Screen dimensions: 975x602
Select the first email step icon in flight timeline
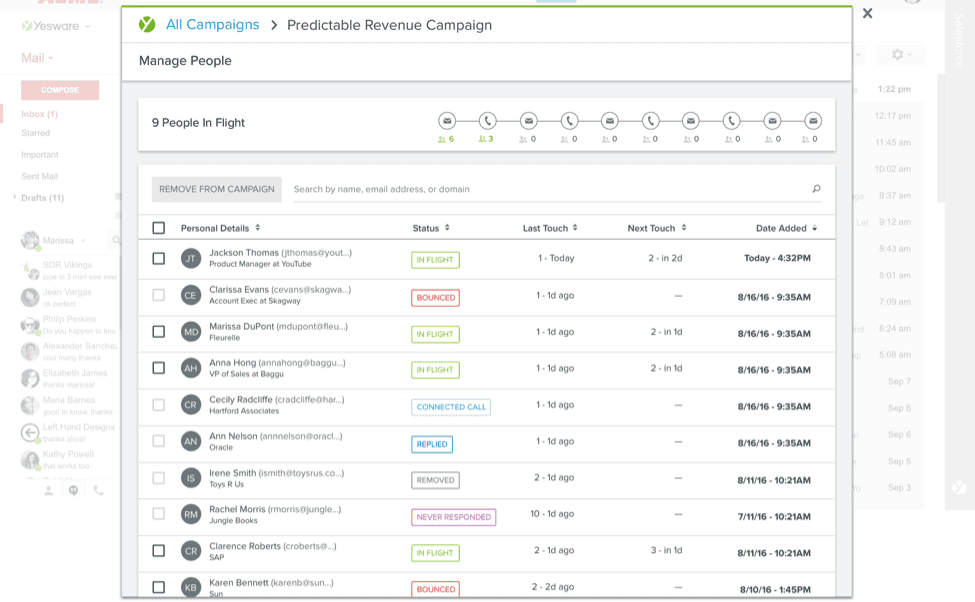[x=446, y=121]
